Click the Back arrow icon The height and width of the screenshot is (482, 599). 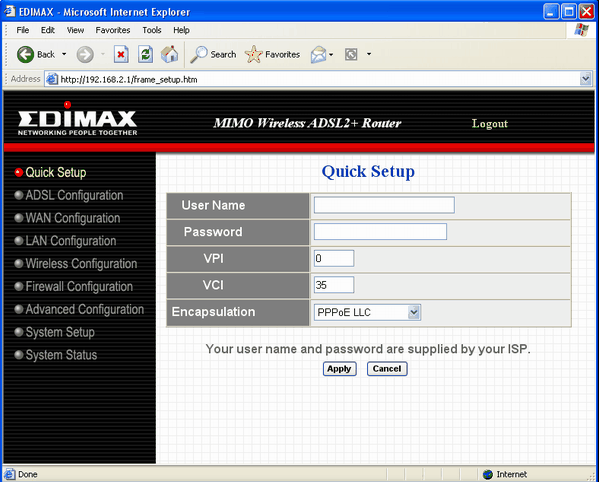(25, 55)
